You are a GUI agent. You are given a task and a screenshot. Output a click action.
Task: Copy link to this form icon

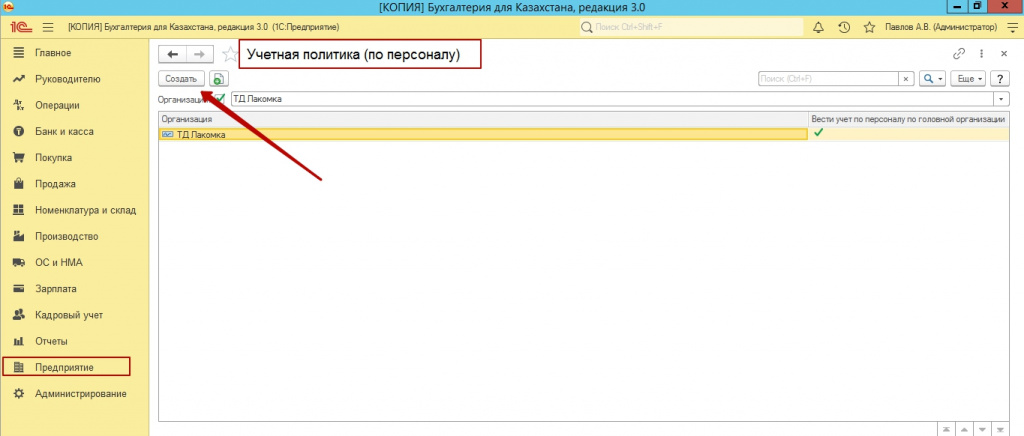coord(959,54)
